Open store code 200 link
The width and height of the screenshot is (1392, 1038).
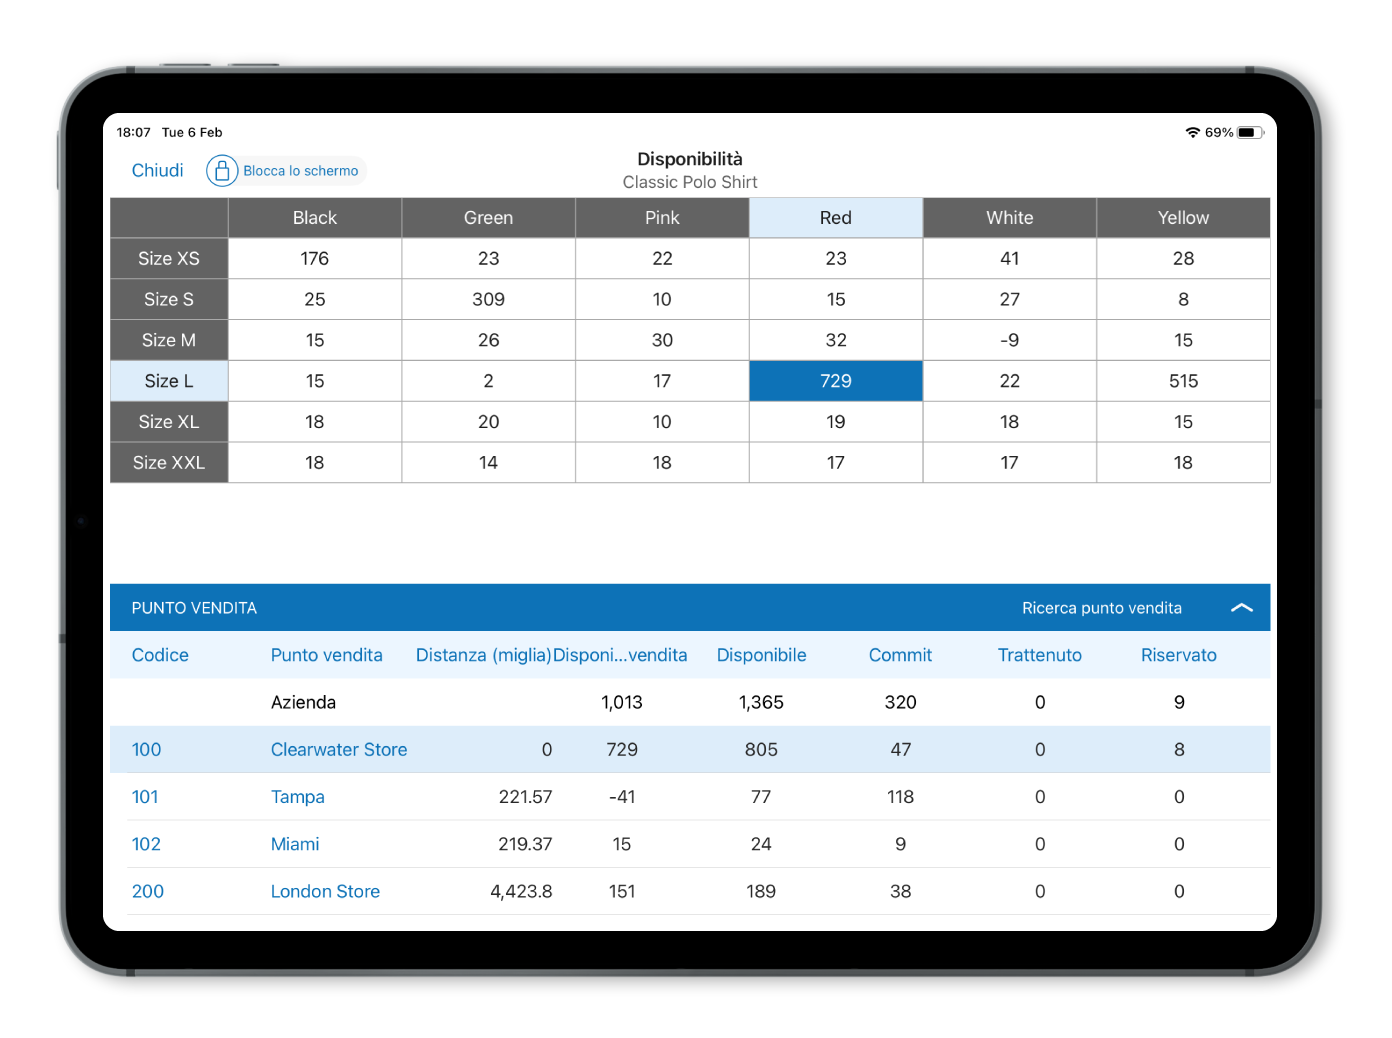click(148, 891)
